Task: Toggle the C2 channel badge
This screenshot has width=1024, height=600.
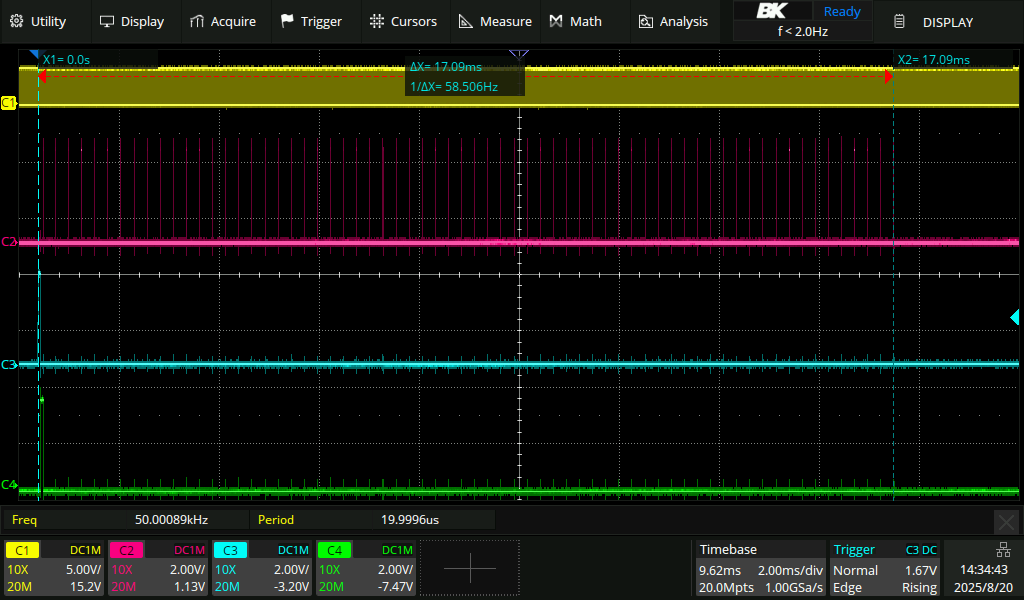Action: 126,550
